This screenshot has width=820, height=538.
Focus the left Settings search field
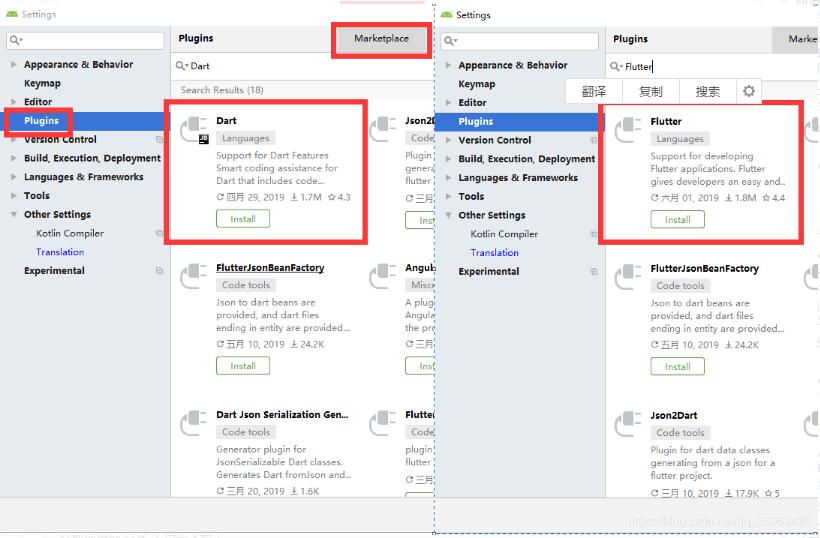coord(85,40)
